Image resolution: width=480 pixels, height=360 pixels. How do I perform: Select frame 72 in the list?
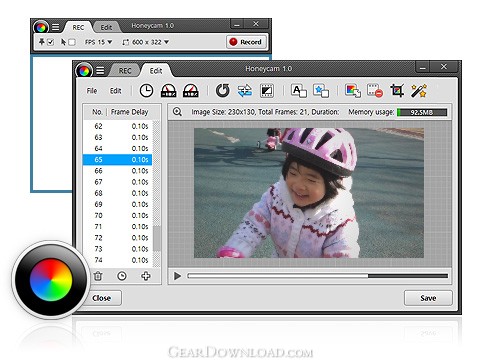(118, 238)
